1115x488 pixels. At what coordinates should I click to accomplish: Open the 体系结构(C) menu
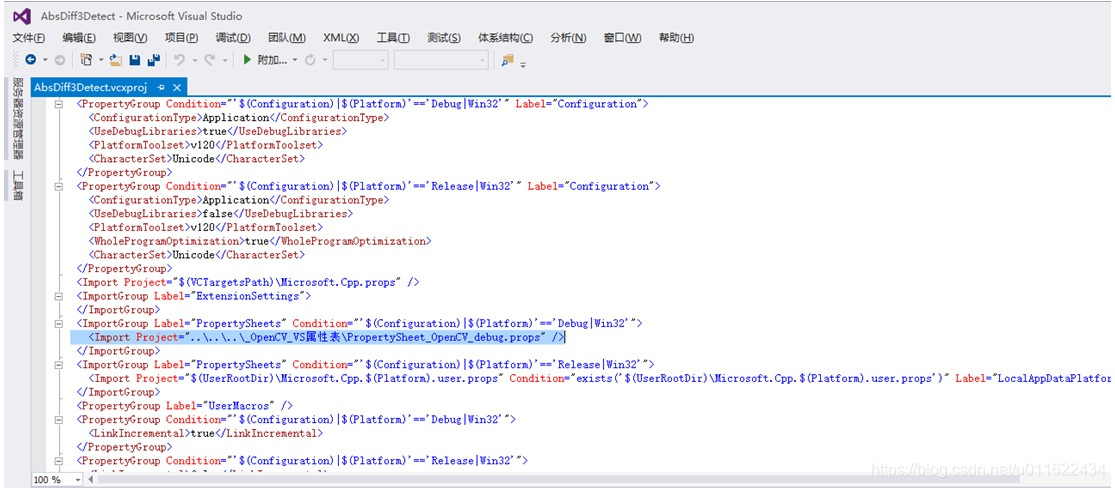(x=506, y=38)
